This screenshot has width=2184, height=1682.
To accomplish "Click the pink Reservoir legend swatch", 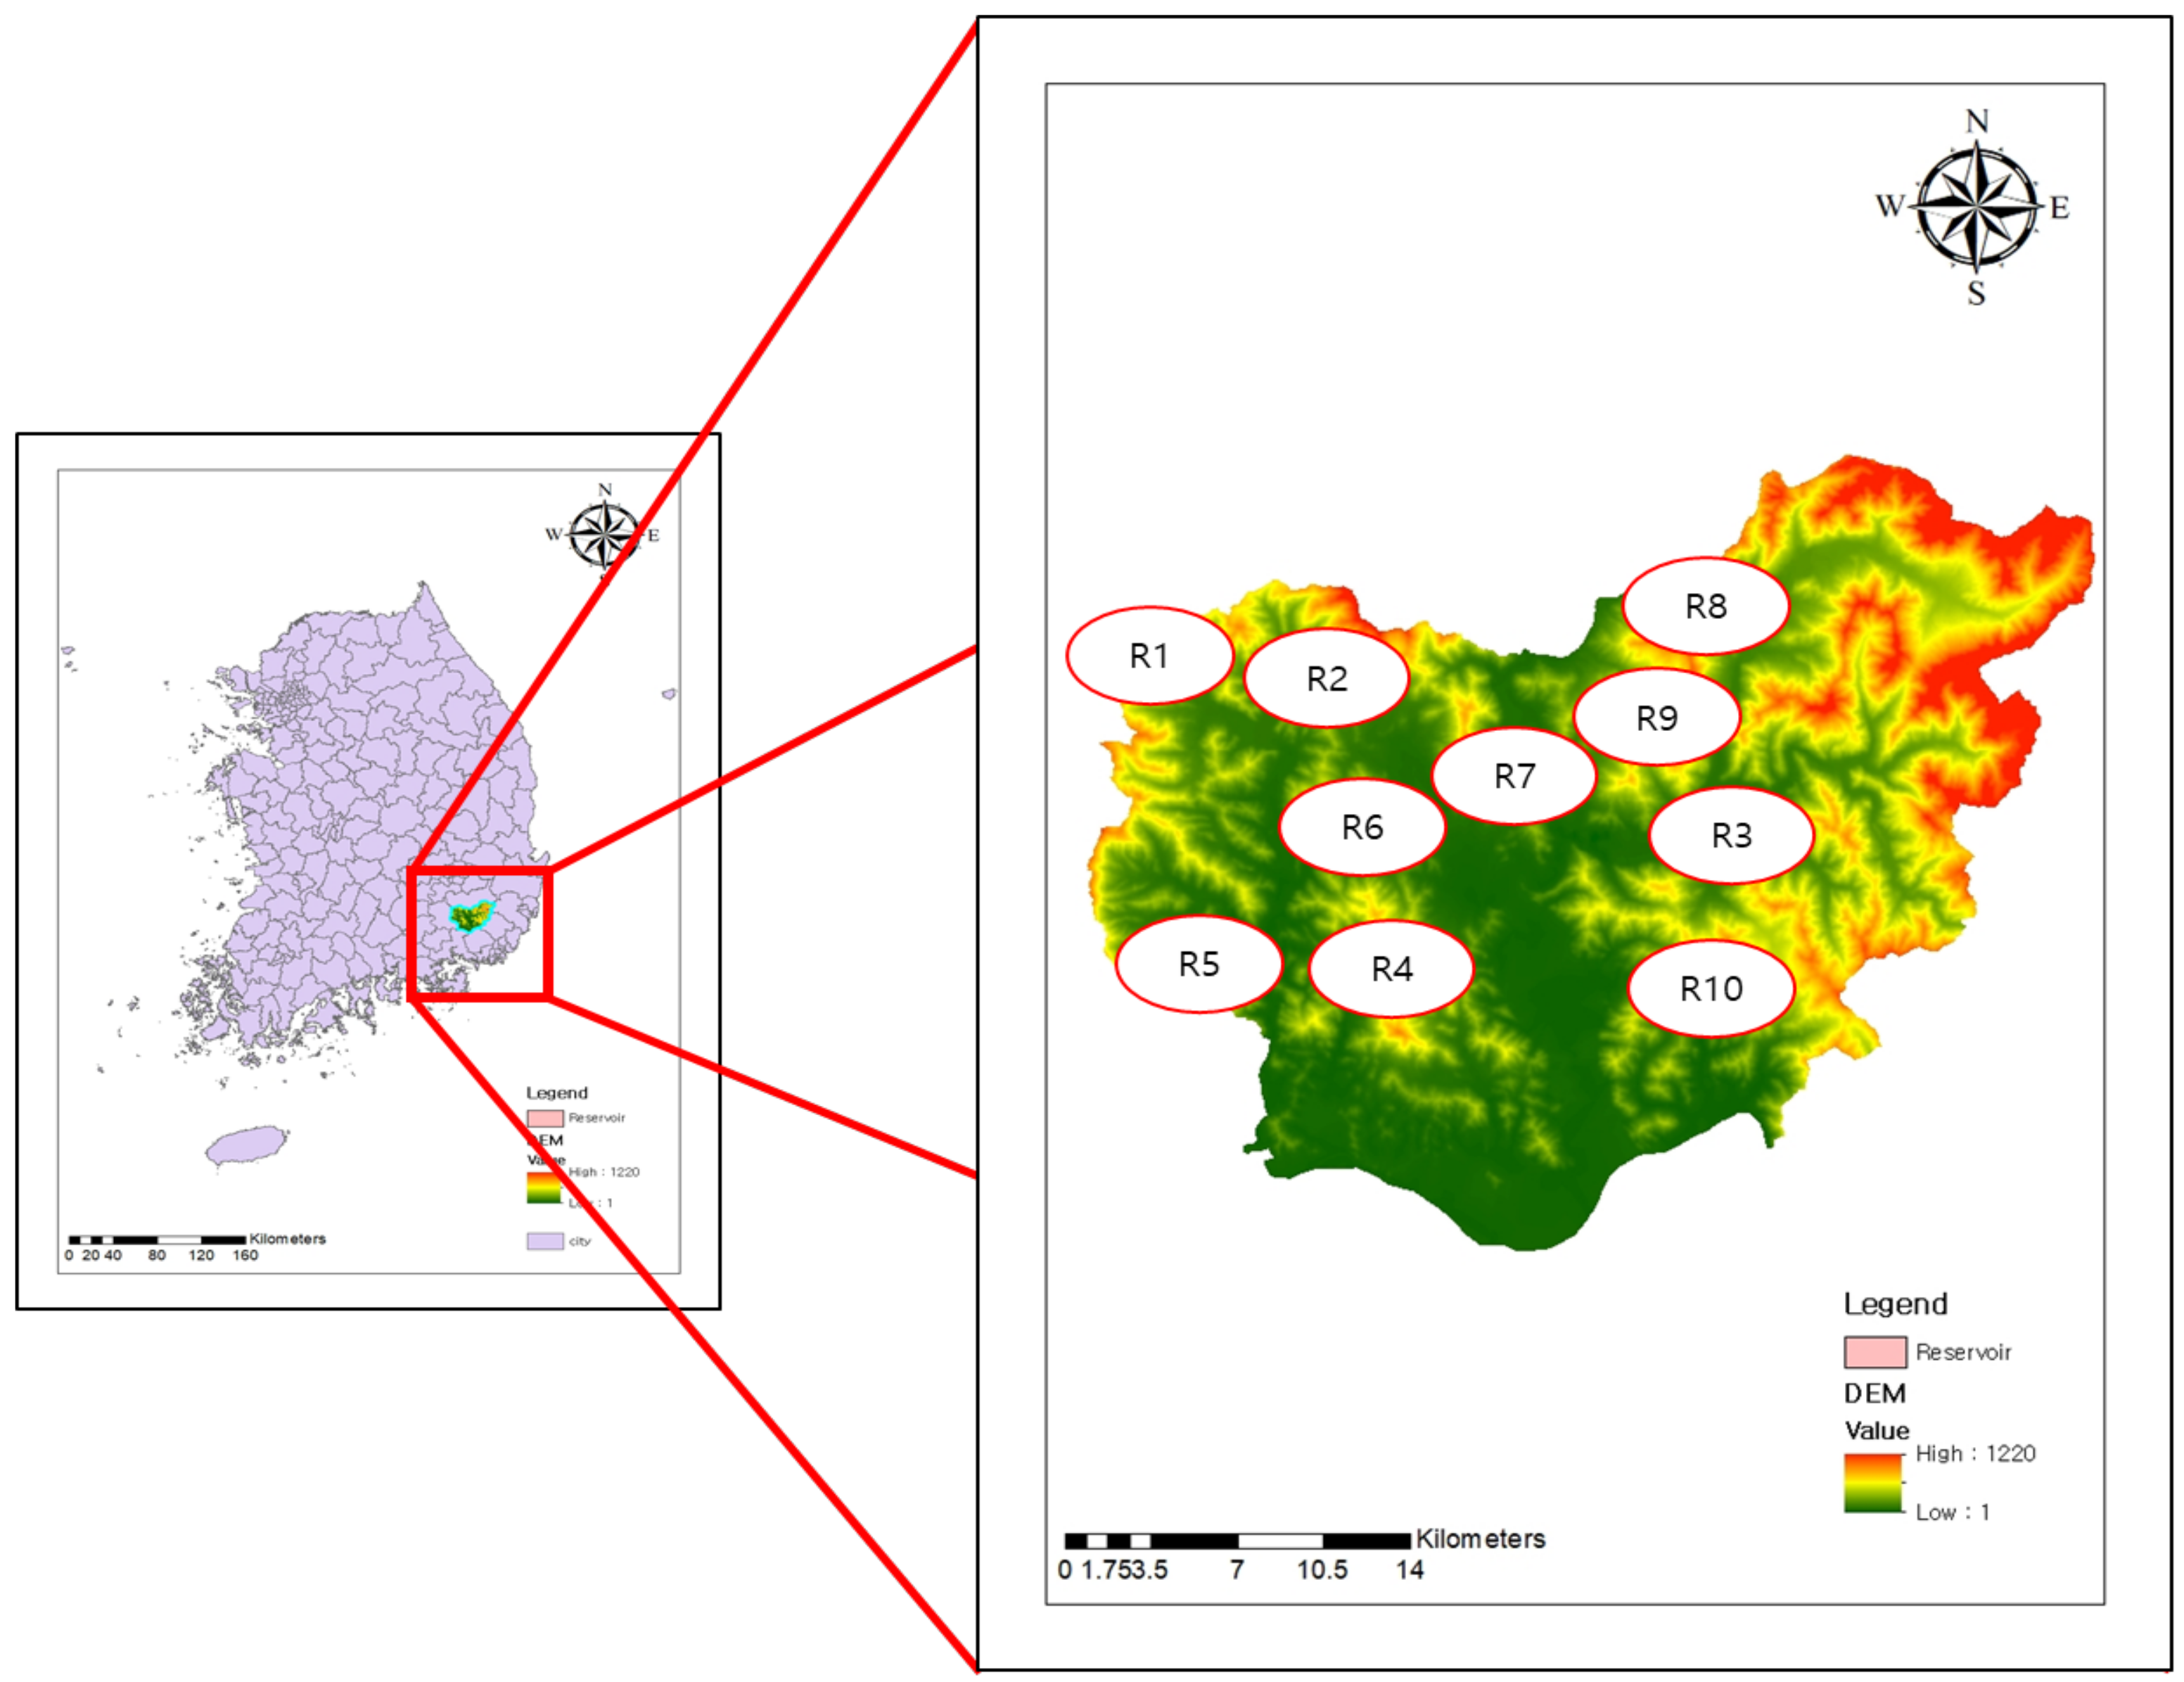I will pos(1875,1352).
